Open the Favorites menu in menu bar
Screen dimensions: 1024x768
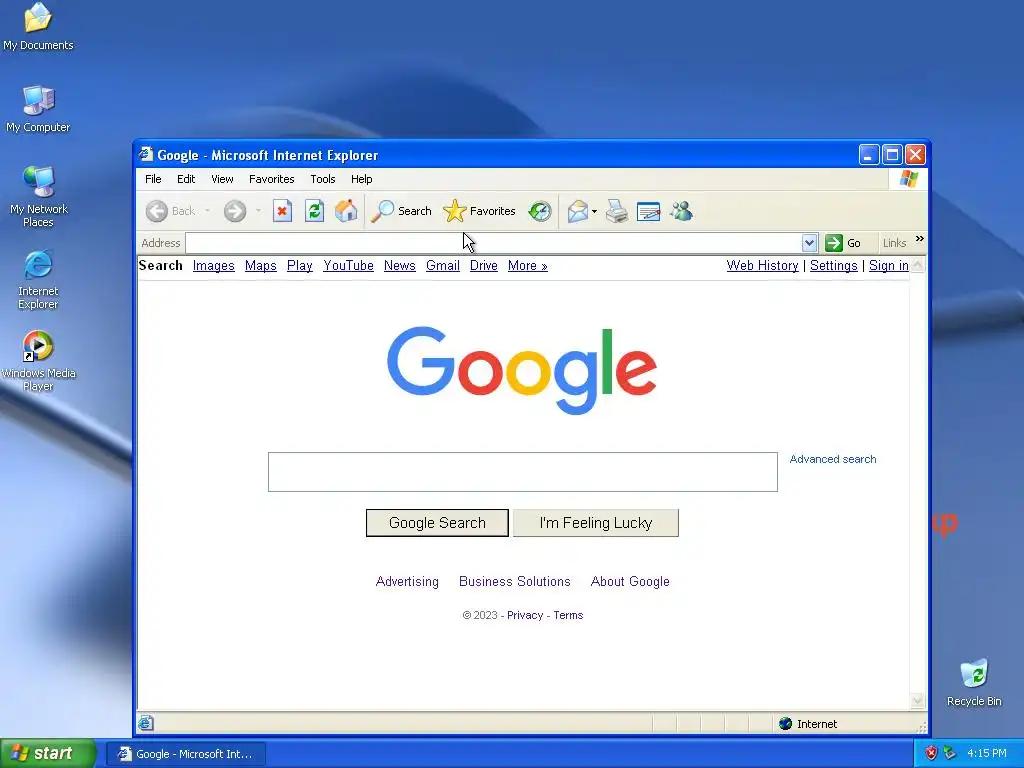tap(272, 179)
